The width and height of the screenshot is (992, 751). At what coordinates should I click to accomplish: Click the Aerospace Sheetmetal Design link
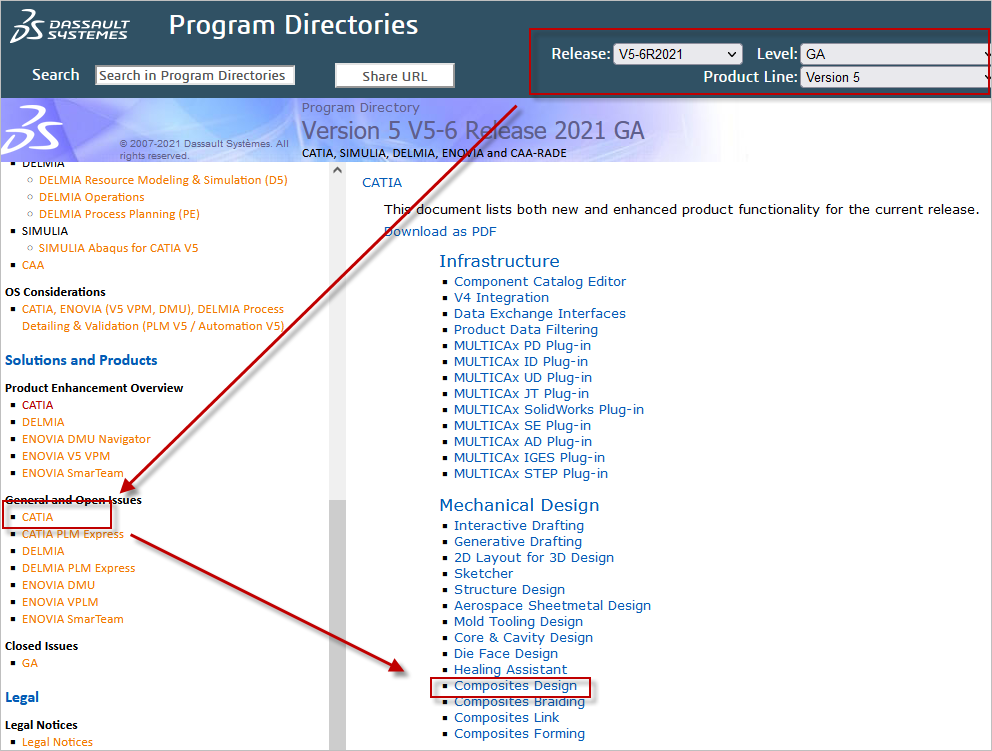coord(552,606)
